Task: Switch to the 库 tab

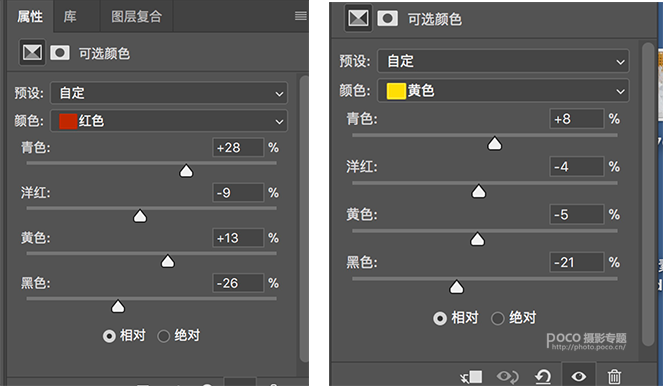Action: pos(70,17)
